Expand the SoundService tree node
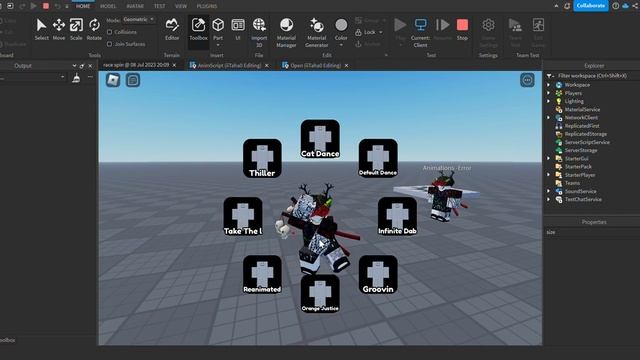The height and width of the screenshot is (360, 640). tap(549, 191)
